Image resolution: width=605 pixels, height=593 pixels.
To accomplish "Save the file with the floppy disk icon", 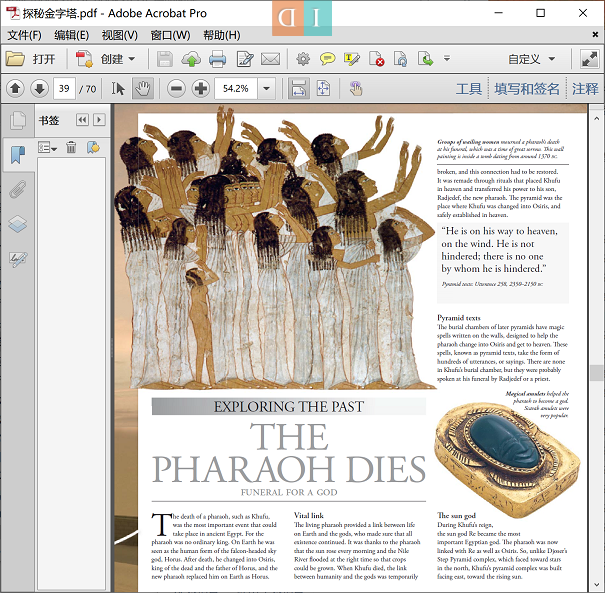I will tap(165, 59).
